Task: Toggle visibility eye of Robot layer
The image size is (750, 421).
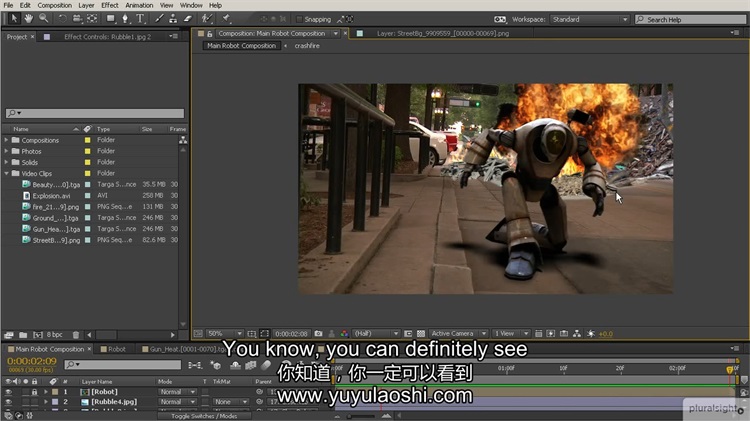Action: [x=8, y=392]
